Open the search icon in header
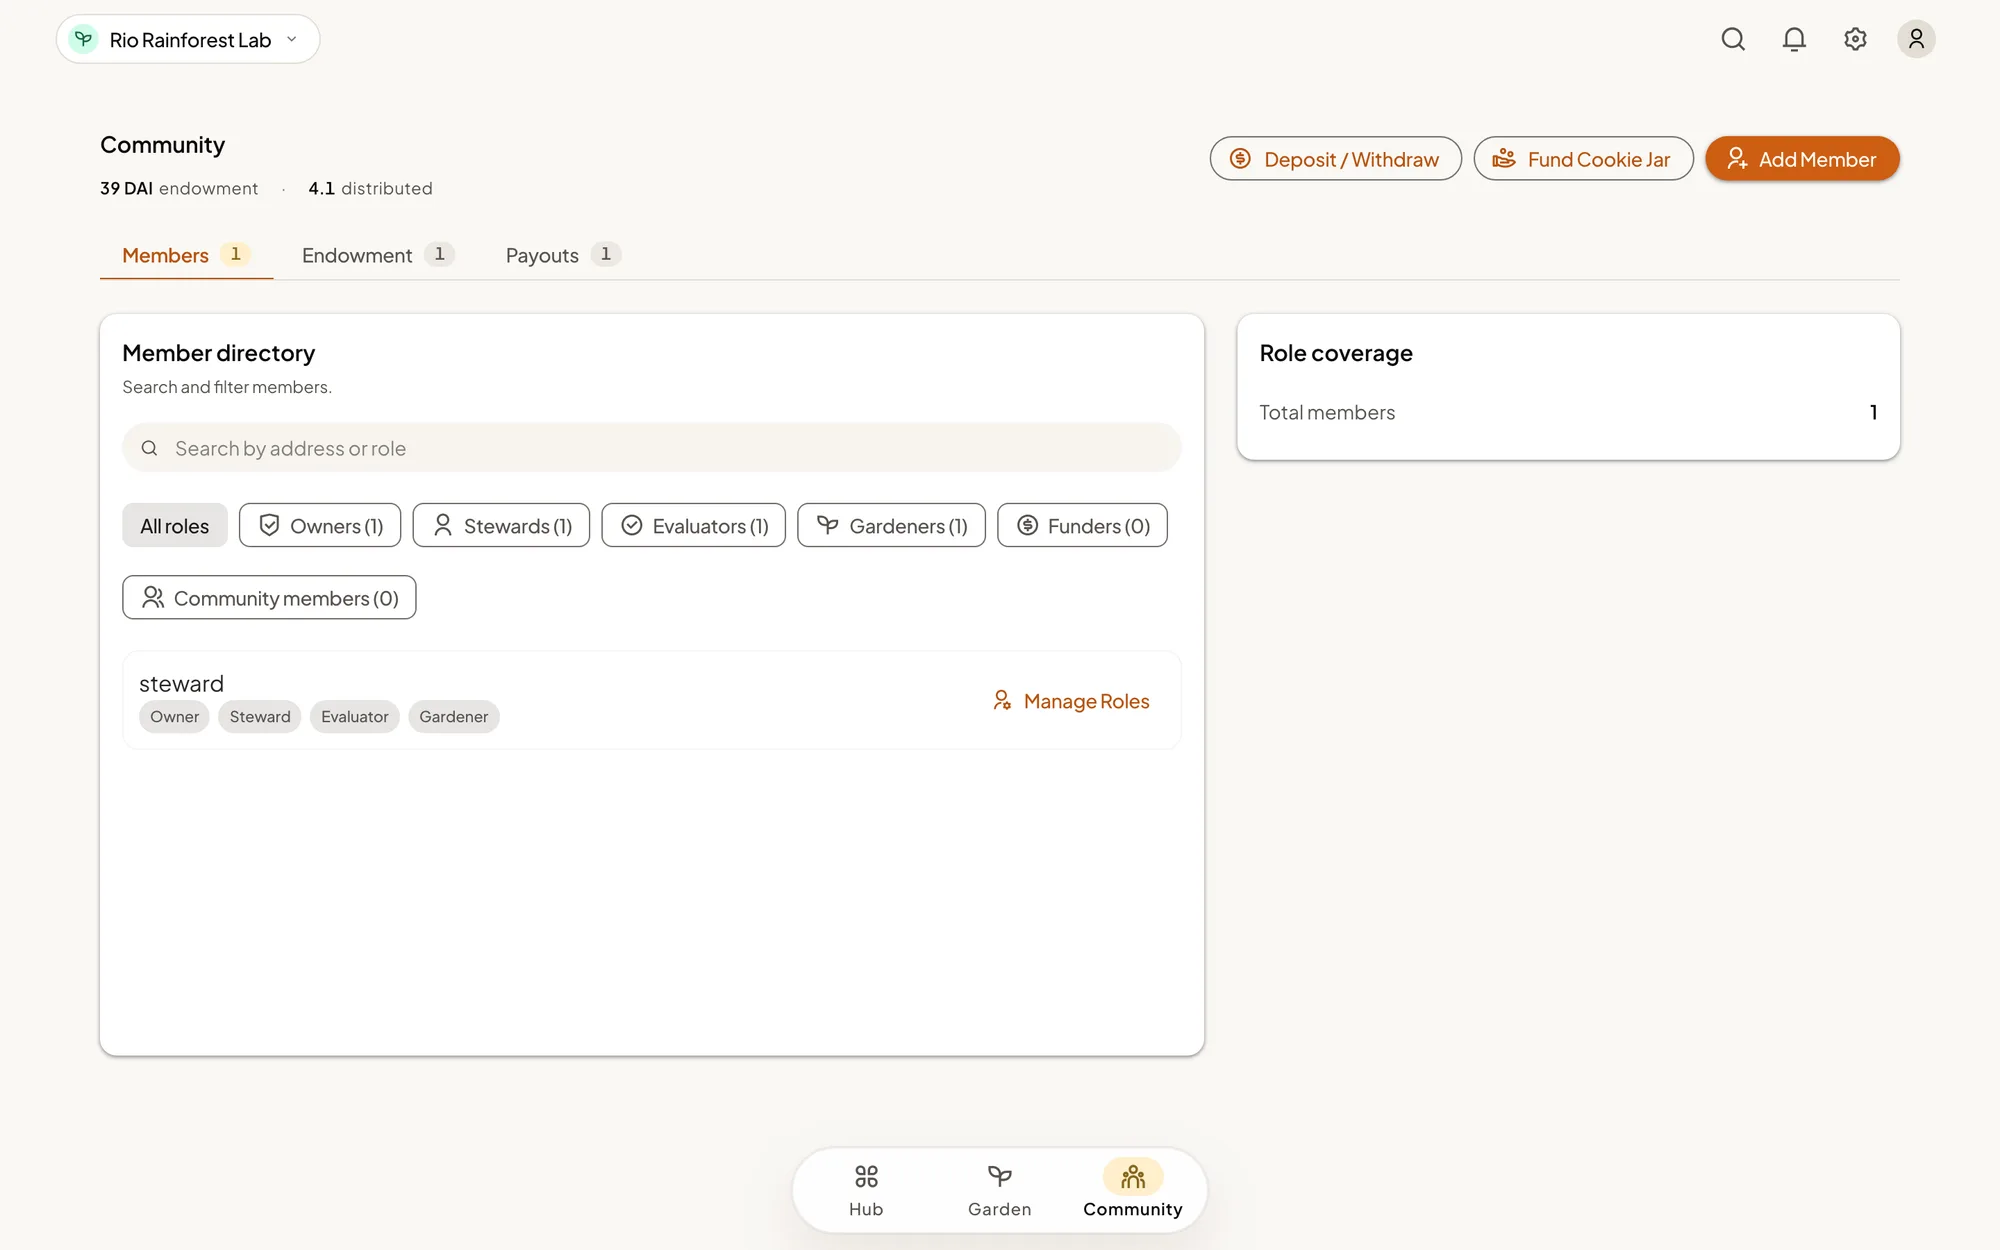 point(1733,39)
